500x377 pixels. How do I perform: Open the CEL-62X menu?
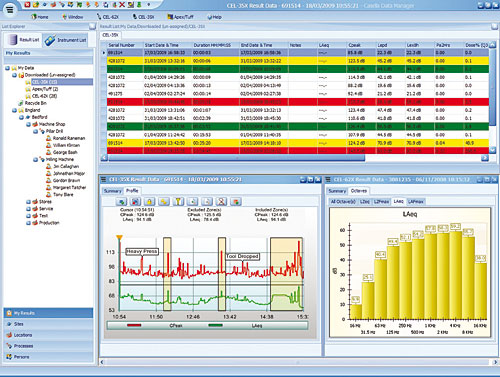tap(107, 17)
